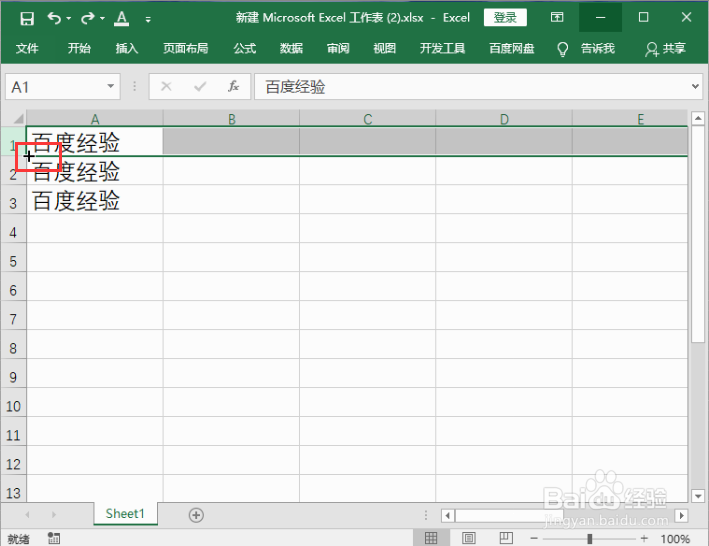709x546 pixels.
Task: Click the zoom in plus button
Action: click(644, 538)
